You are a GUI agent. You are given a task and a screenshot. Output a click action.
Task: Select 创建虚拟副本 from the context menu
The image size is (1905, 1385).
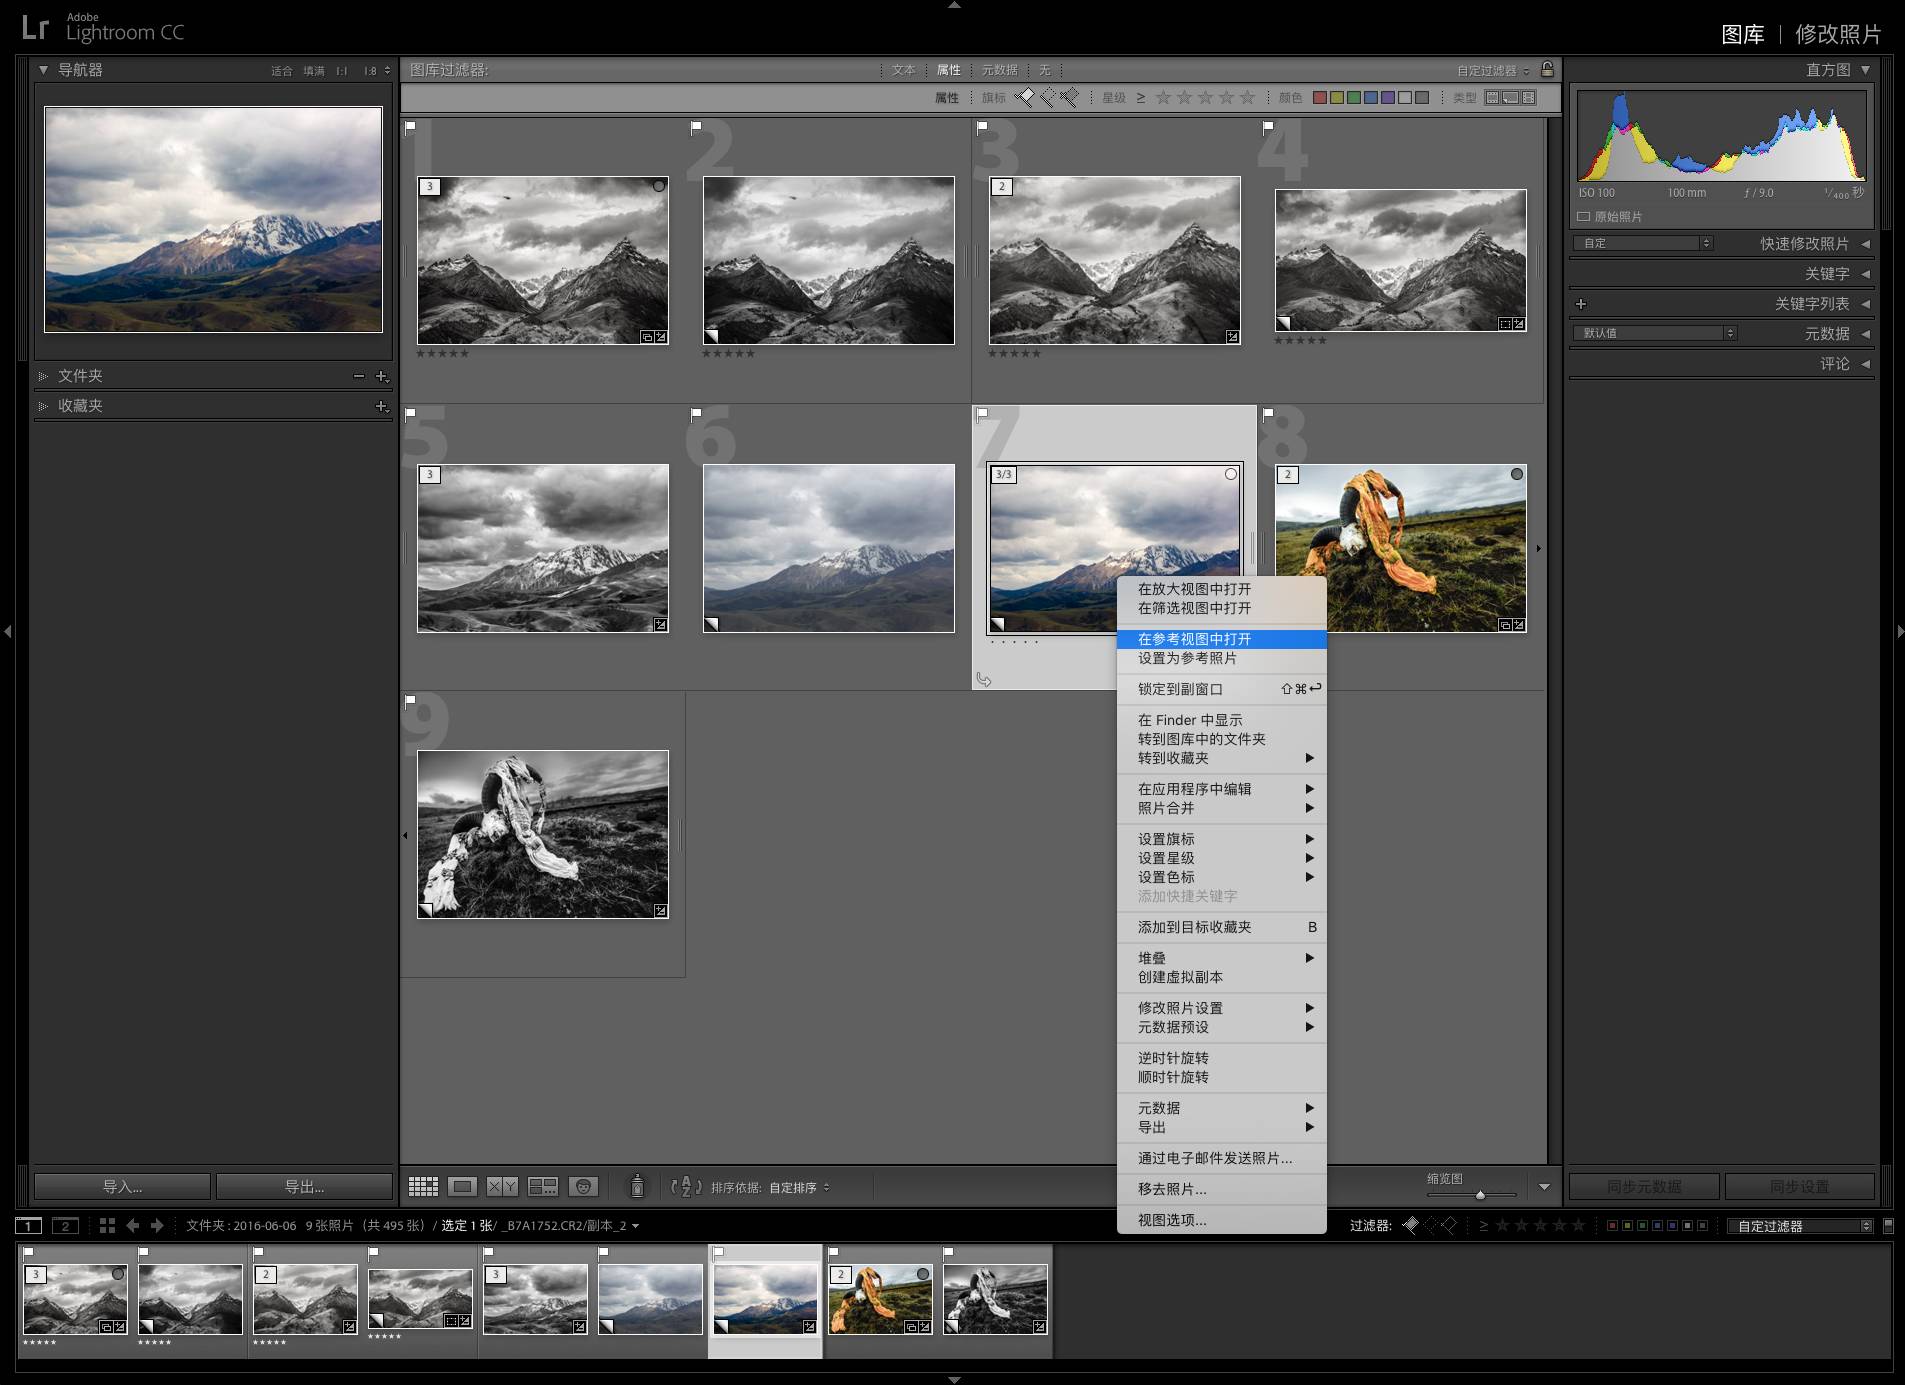[1180, 977]
